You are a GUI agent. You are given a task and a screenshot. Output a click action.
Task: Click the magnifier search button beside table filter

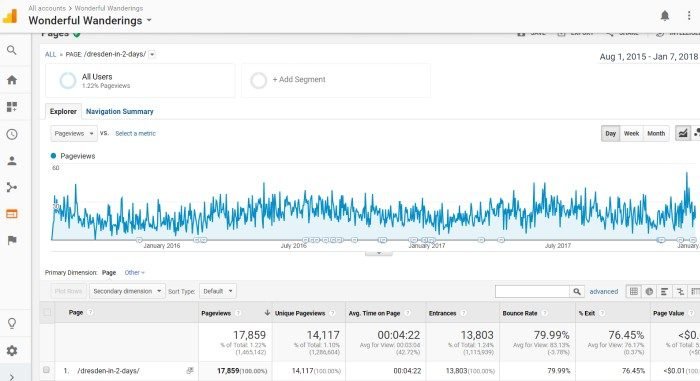click(577, 292)
